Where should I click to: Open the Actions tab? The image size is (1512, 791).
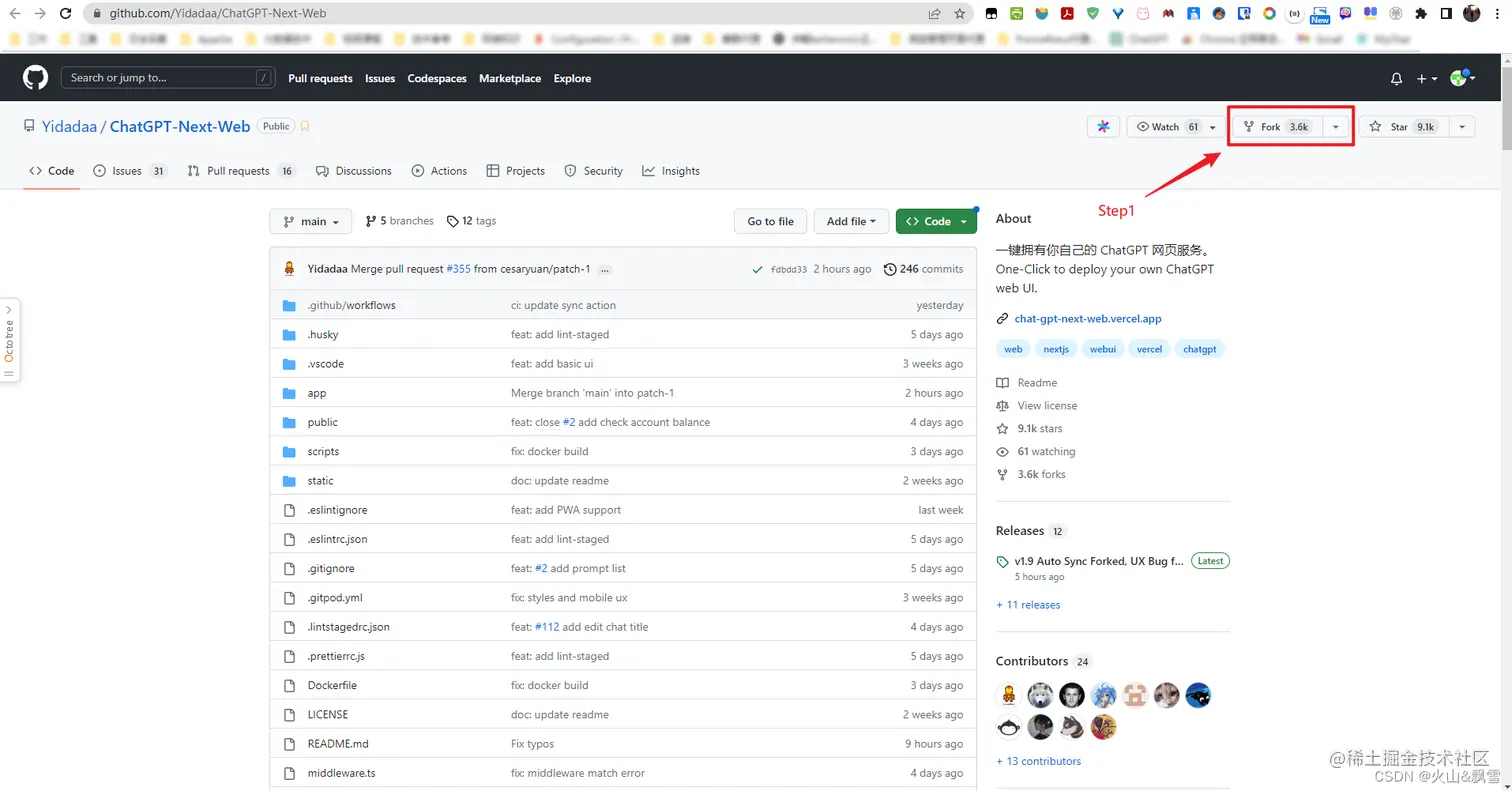(439, 171)
